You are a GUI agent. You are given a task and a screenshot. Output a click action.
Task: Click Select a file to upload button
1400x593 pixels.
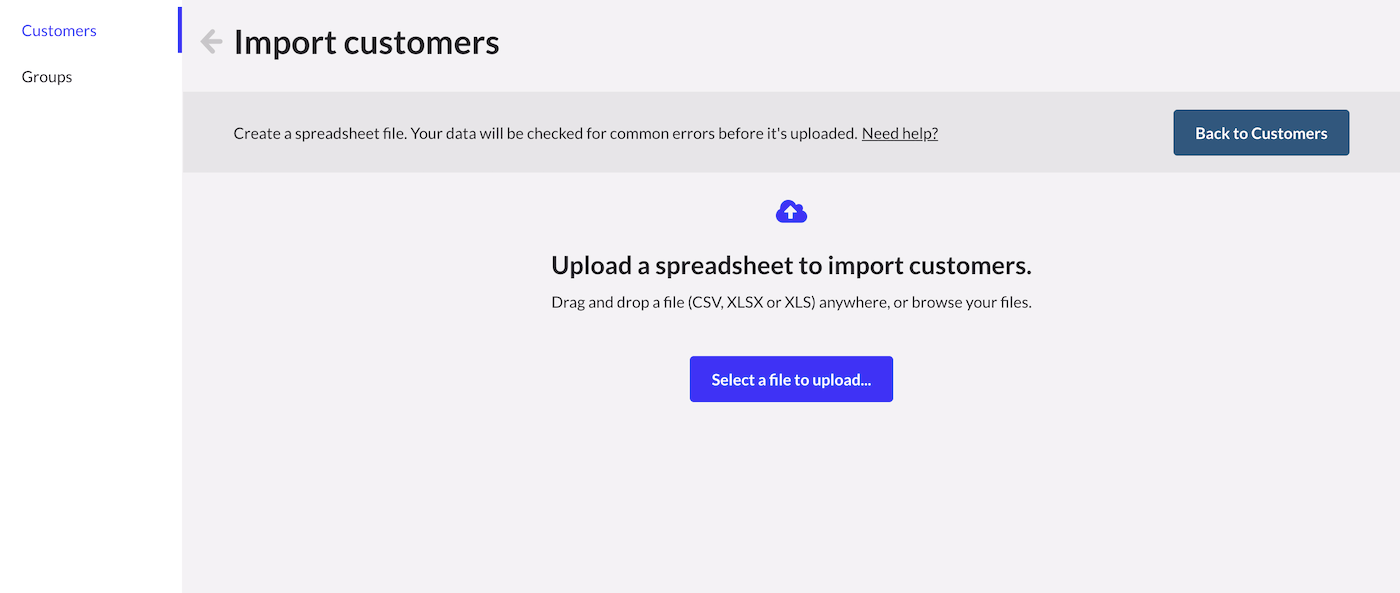[791, 379]
